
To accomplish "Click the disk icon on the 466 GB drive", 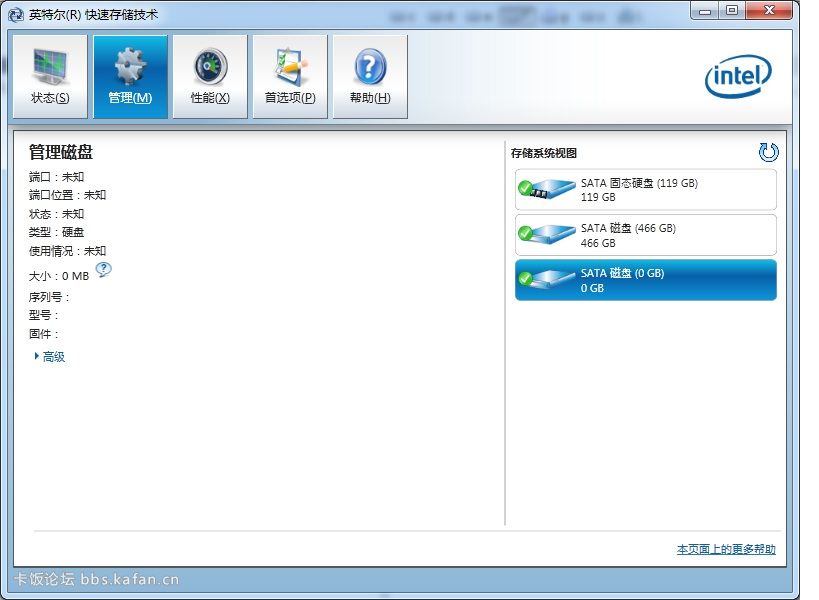I will click(x=546, y=234).
